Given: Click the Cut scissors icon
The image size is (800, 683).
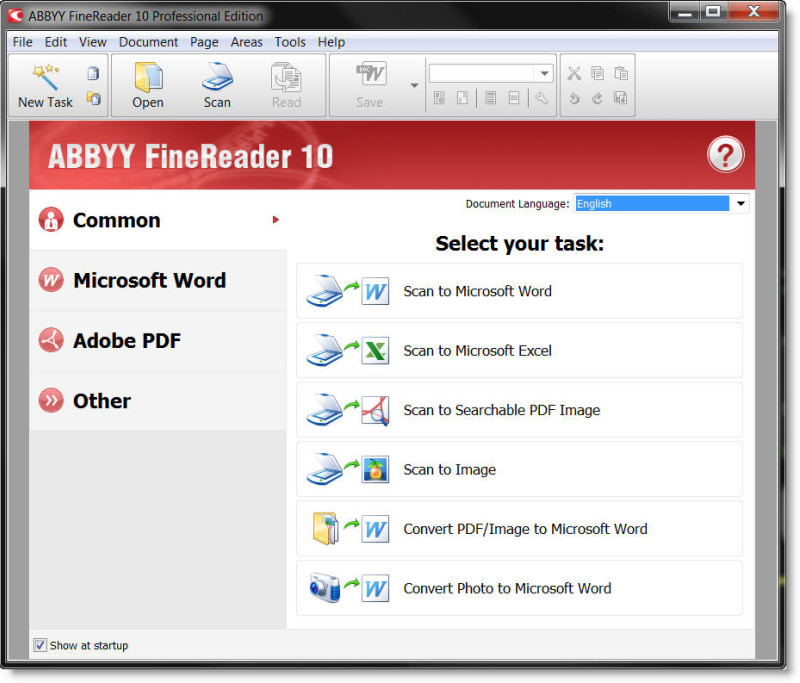Looking at the screenshot, I should click(574, 73).
